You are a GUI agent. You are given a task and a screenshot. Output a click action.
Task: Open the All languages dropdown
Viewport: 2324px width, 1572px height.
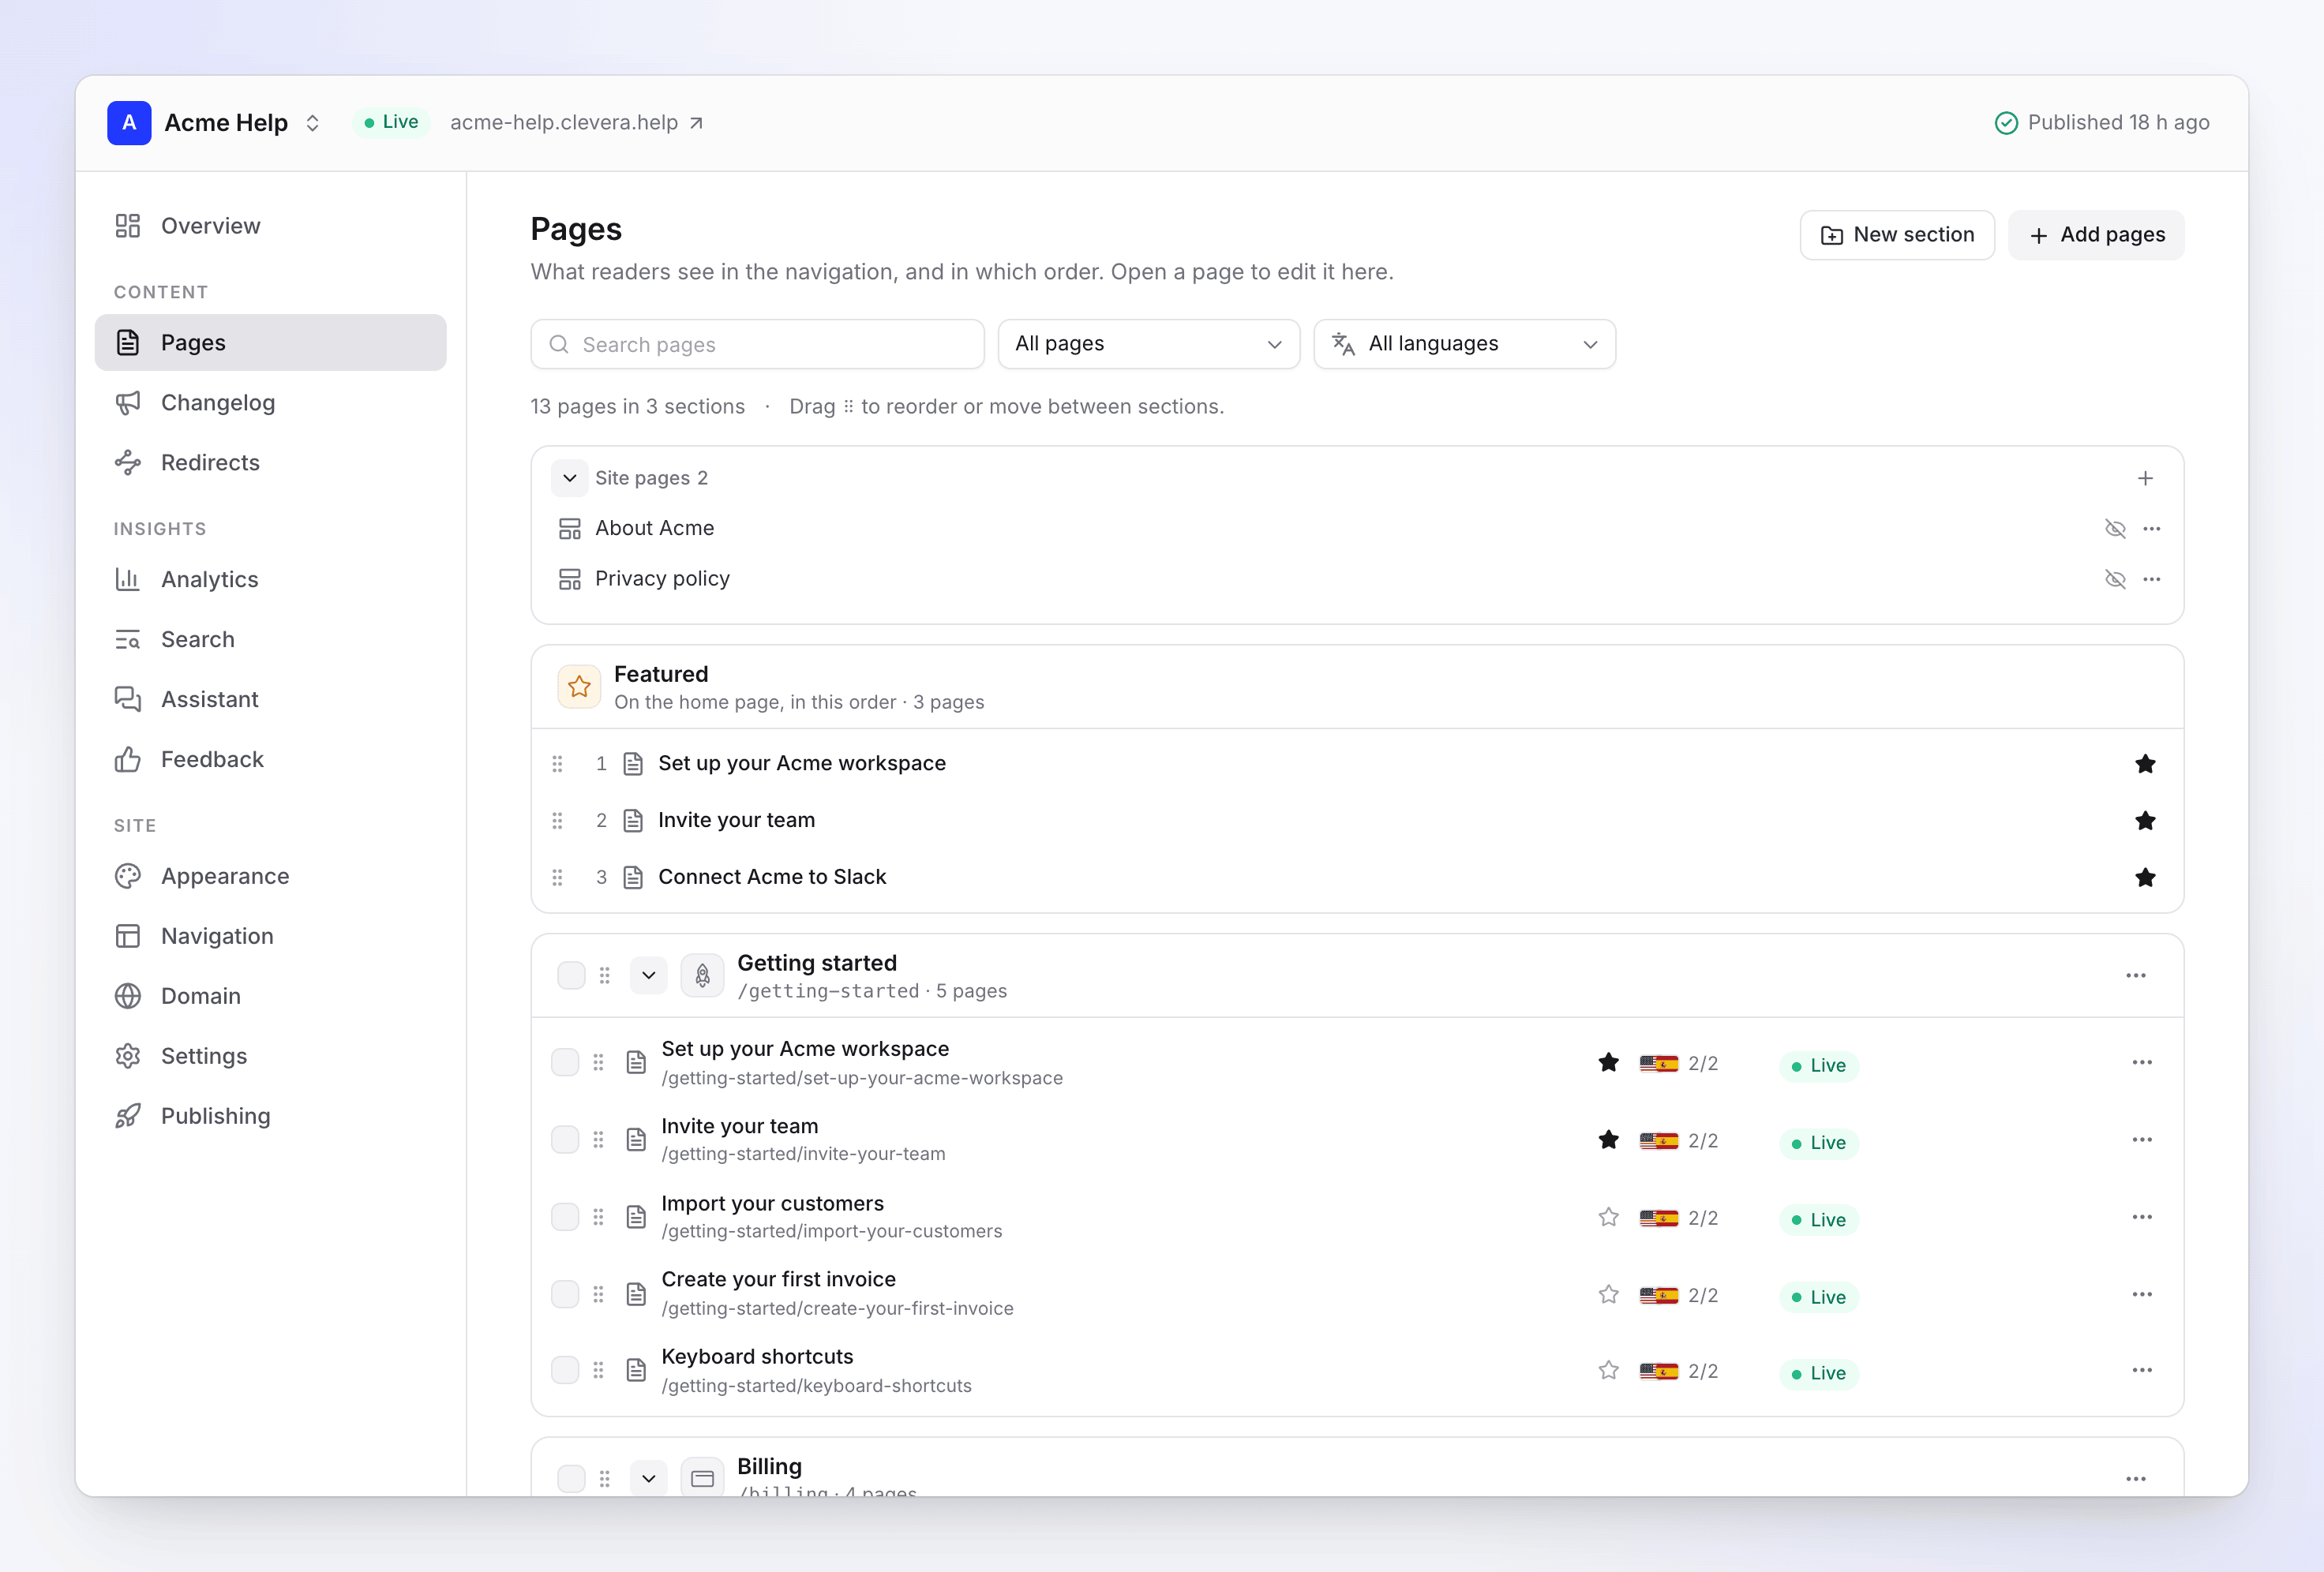(x=1464, y=344)
